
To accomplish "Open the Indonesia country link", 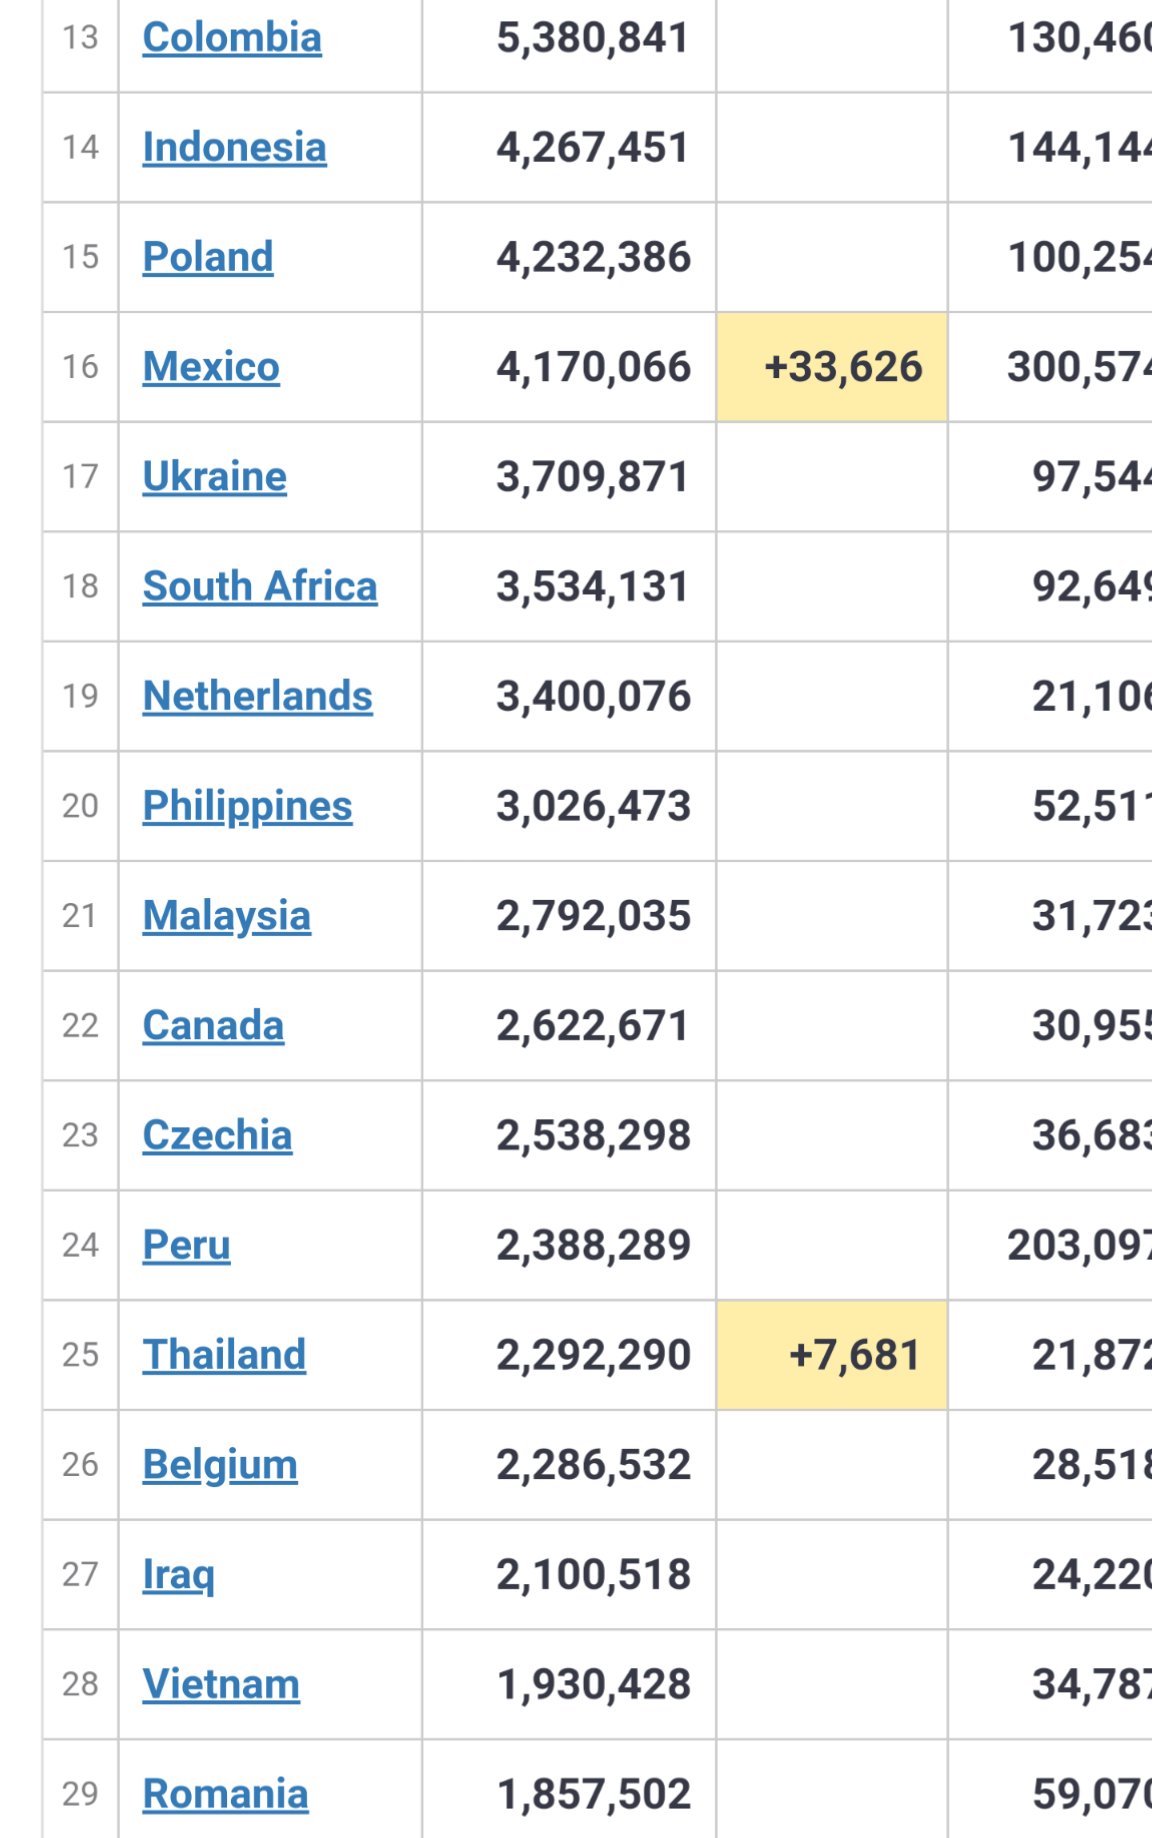I will pyautogui.click(x=234, y=148).
